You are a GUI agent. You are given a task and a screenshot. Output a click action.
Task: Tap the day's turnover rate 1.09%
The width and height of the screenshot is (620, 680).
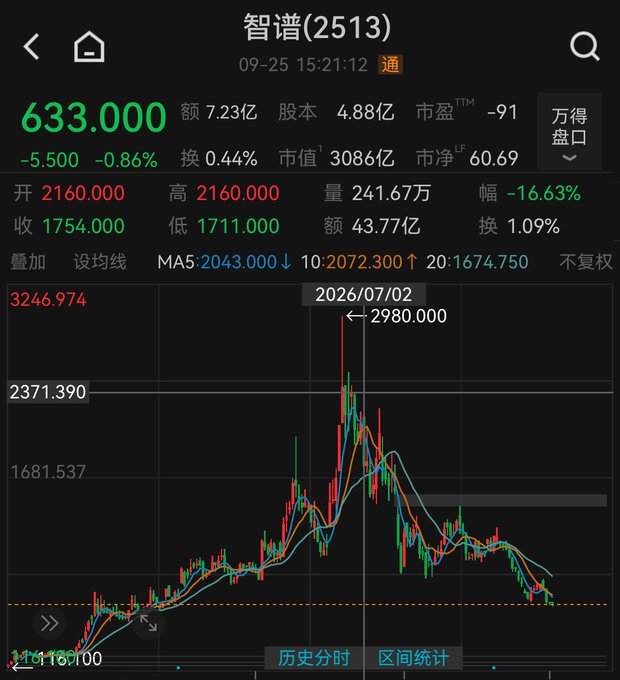tap(533, 226)
